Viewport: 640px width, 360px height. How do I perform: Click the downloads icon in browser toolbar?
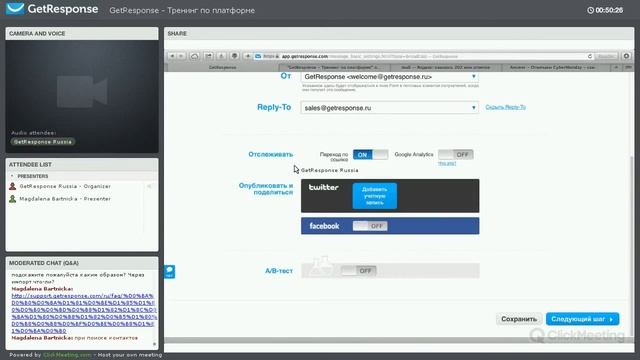click(x=221, y=56)
